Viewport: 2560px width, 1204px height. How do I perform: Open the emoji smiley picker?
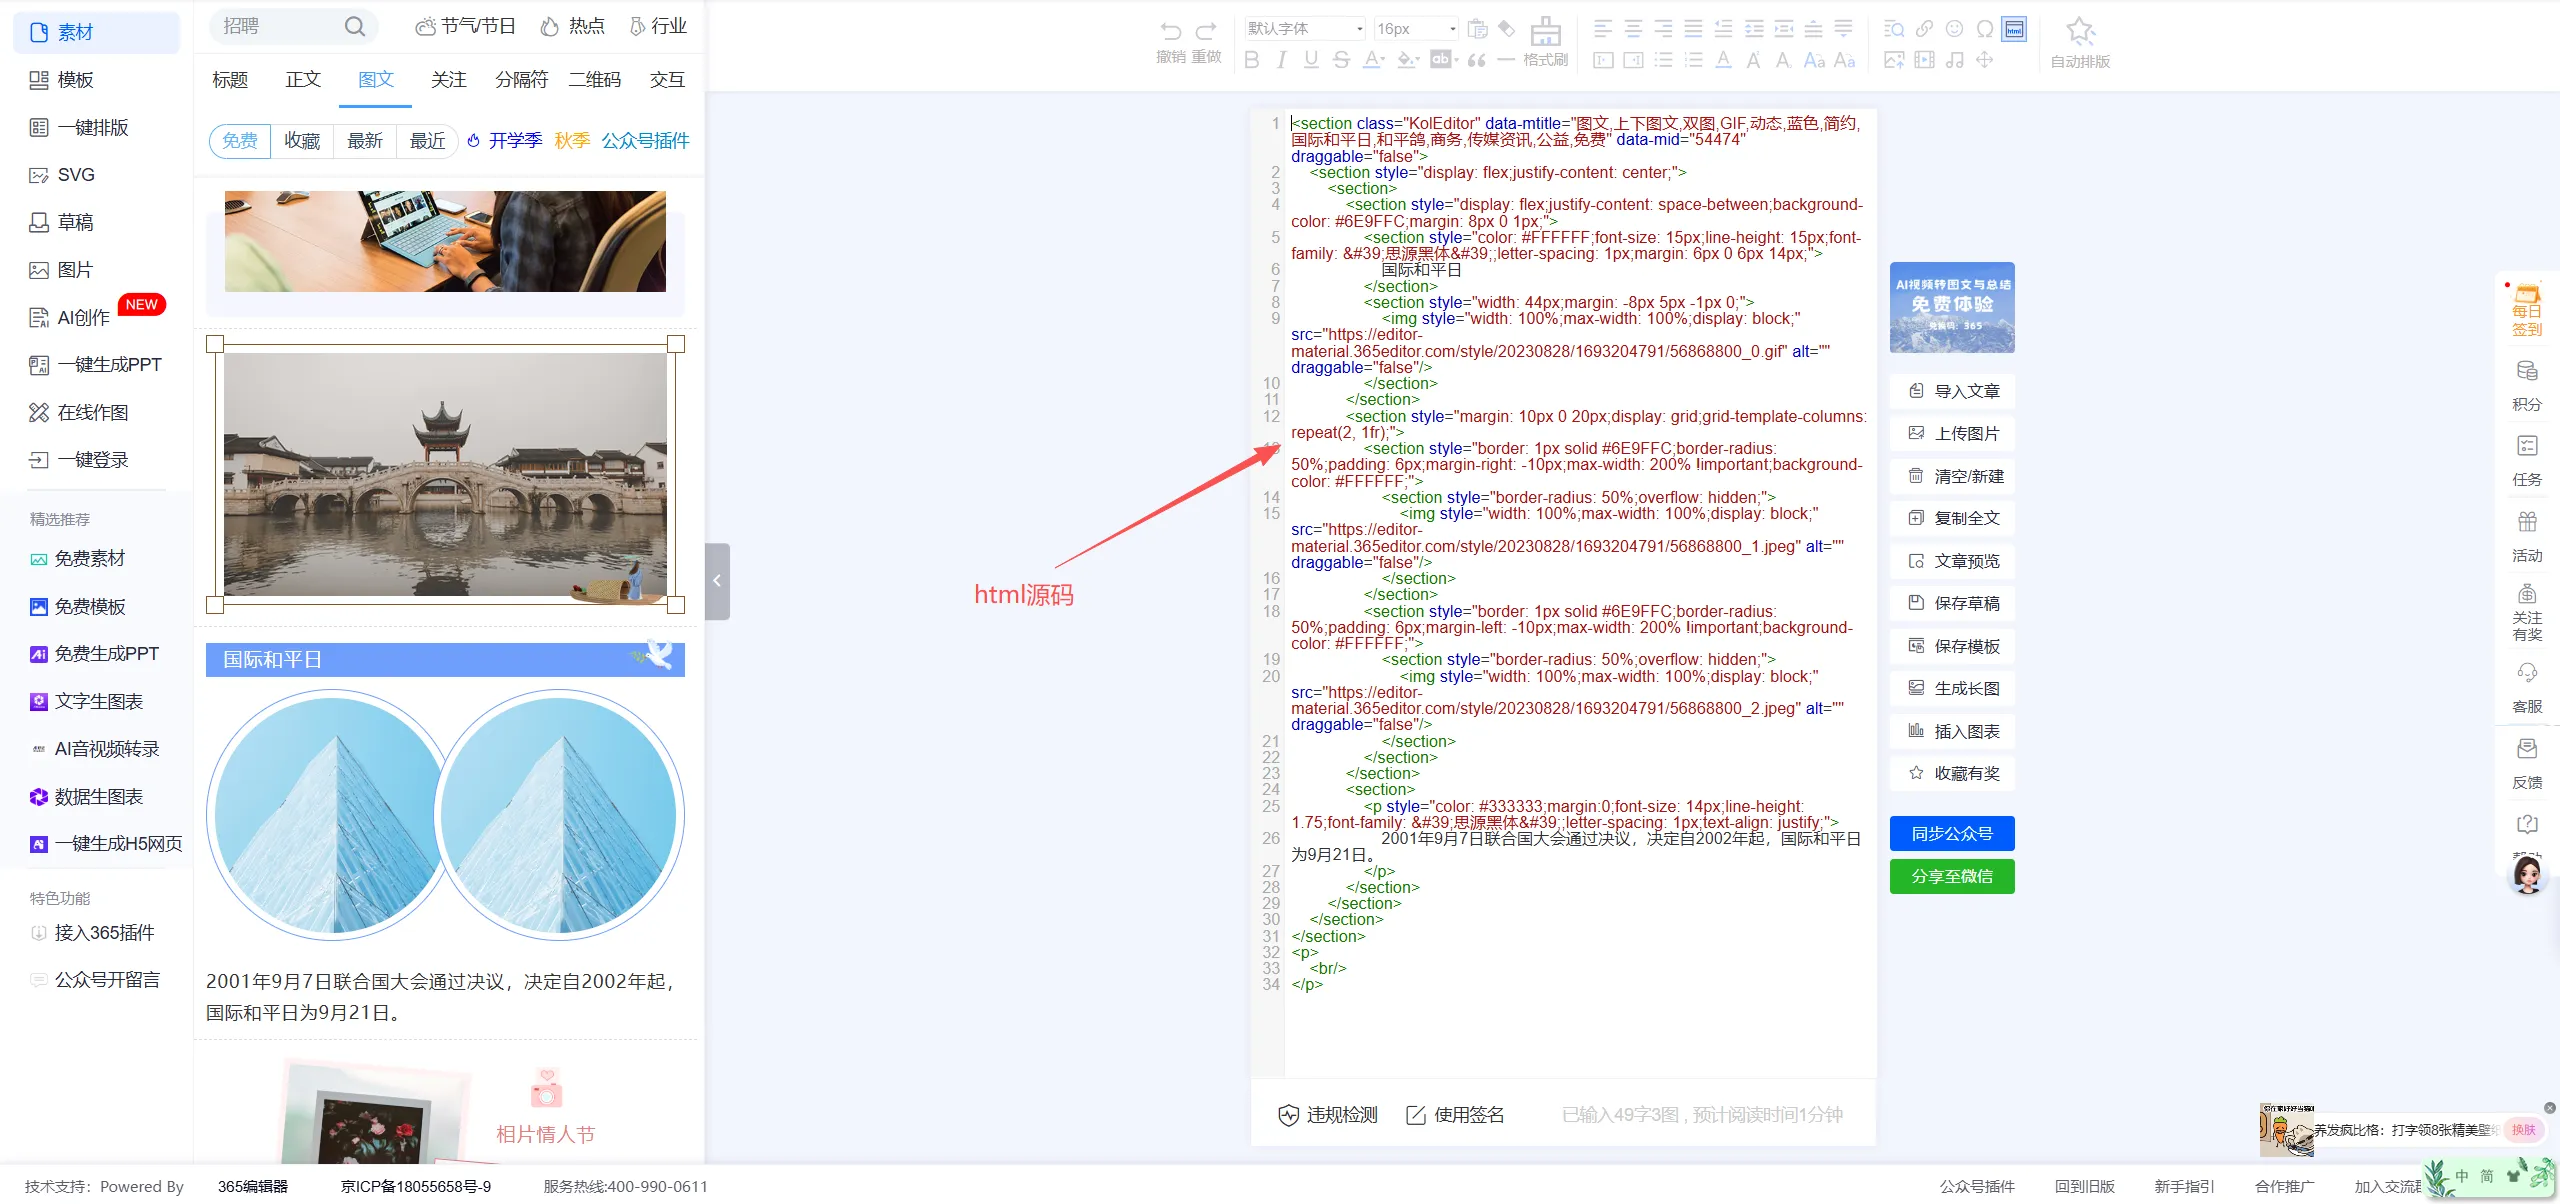1954,29
